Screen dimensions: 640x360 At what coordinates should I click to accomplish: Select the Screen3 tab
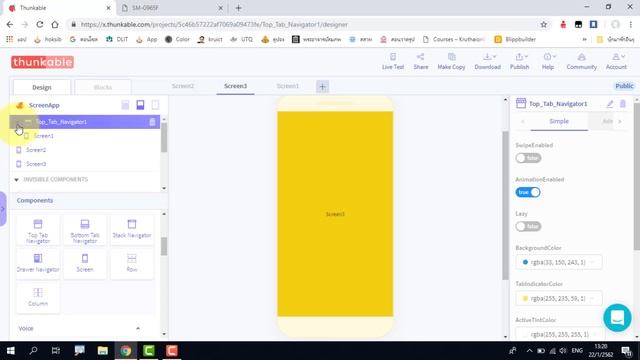[236, 86]
